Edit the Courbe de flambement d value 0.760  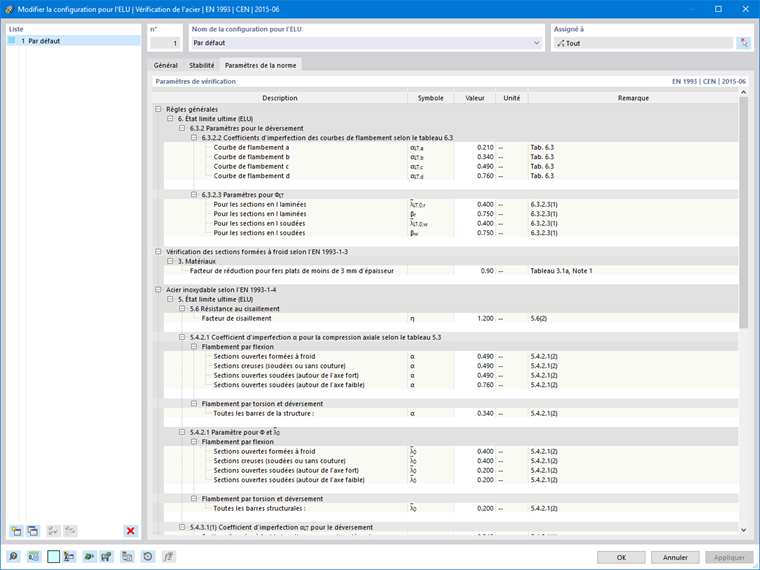pos(475,176)
